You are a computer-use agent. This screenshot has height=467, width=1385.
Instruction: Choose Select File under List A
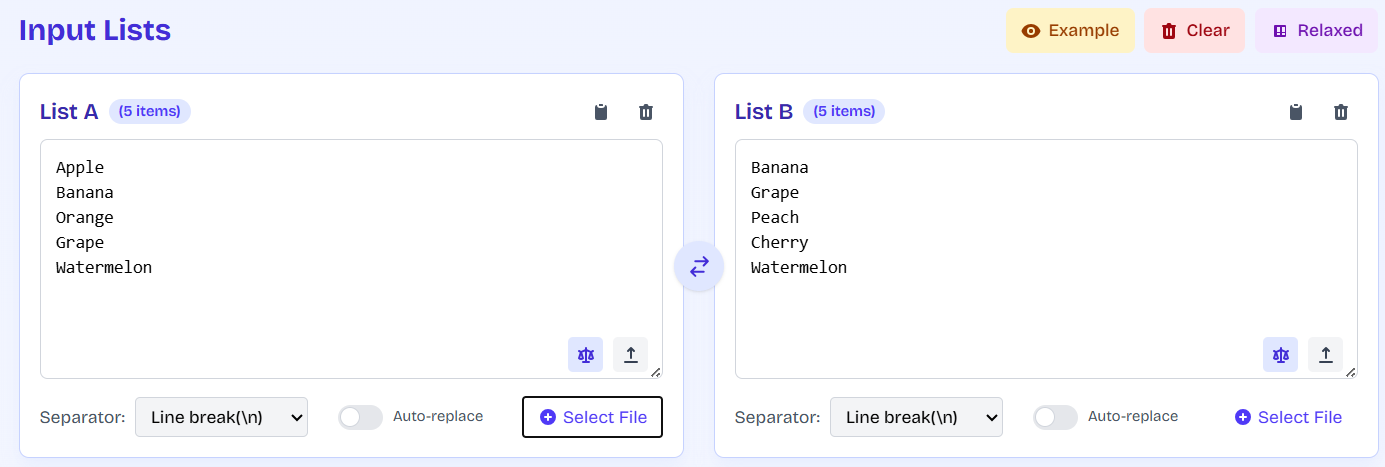(592, 417)
